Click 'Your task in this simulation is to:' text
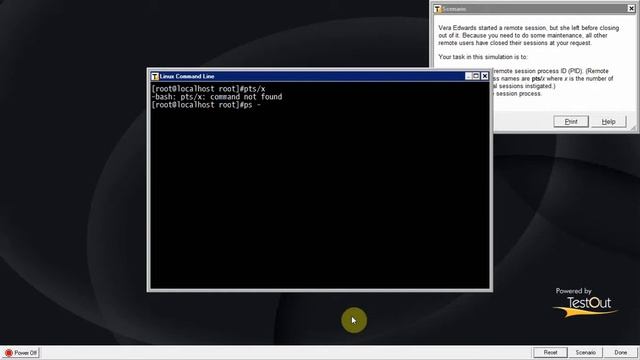 [483, 57]
